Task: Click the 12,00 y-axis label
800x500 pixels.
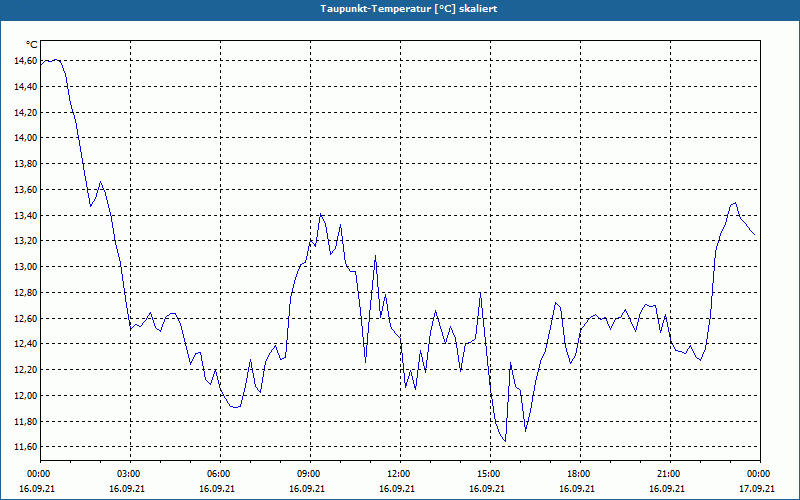Action: 26,395
